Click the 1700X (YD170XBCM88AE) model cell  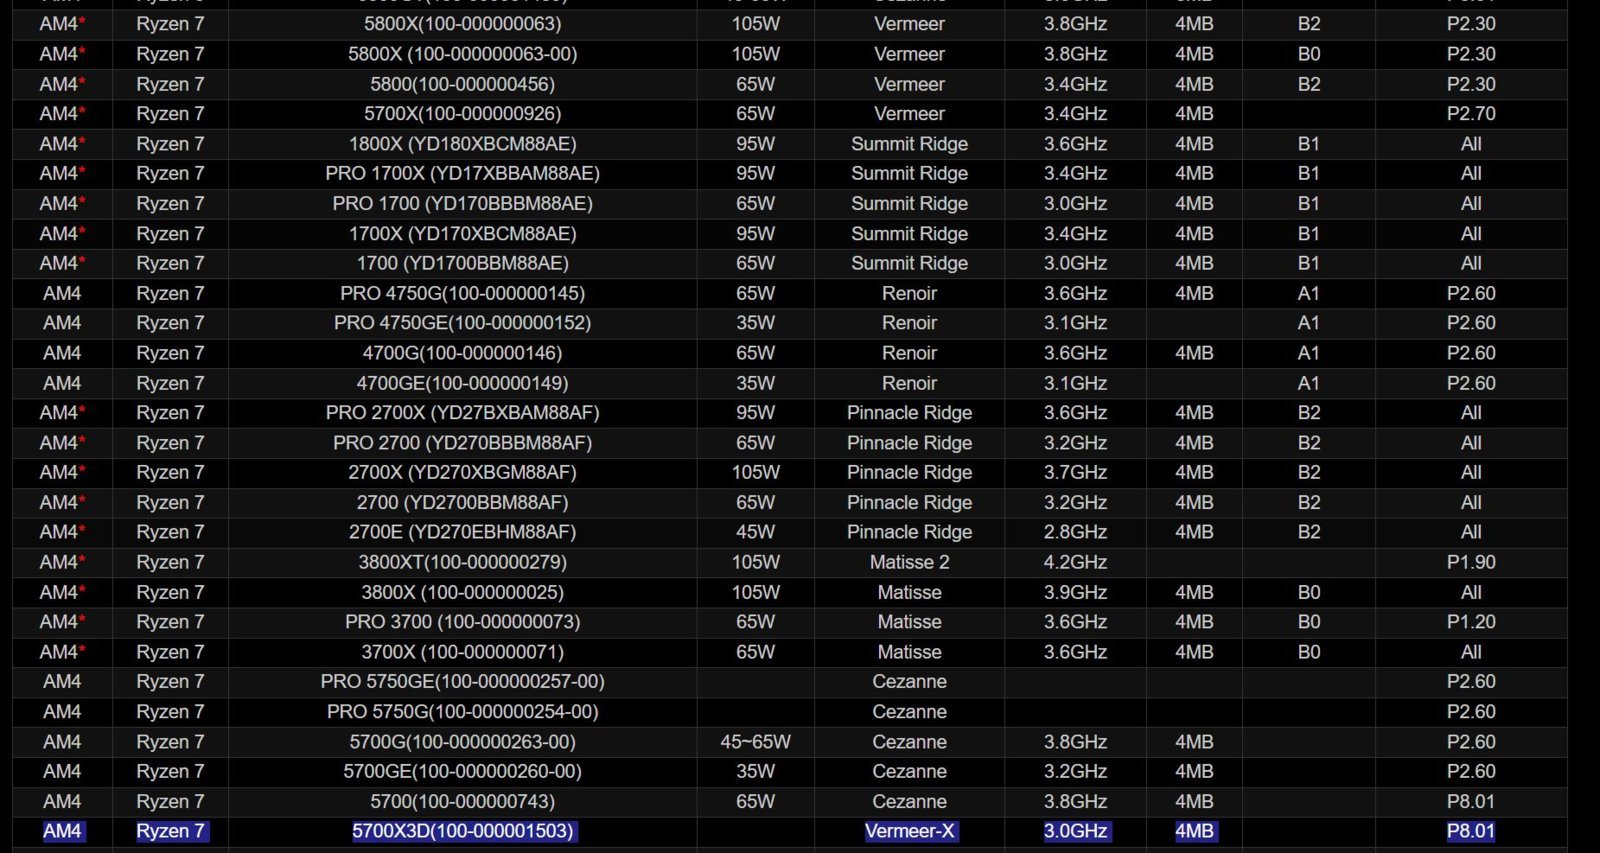click(x=462, y=233)
